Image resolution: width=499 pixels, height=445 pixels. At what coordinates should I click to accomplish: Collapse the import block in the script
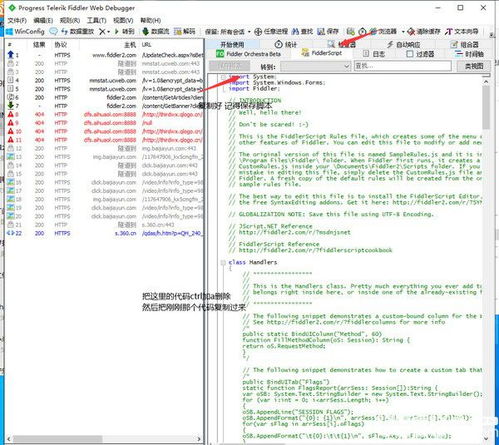(x=223, y=77)
